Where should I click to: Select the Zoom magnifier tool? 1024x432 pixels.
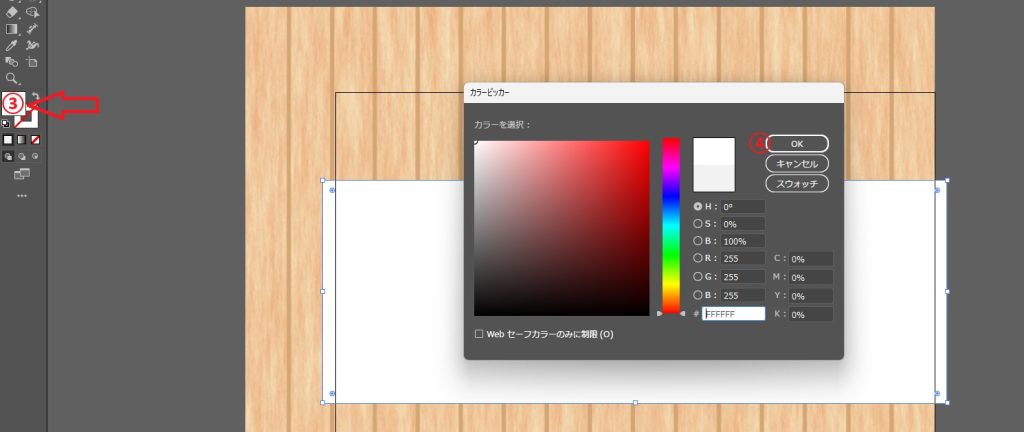point(12,77)
